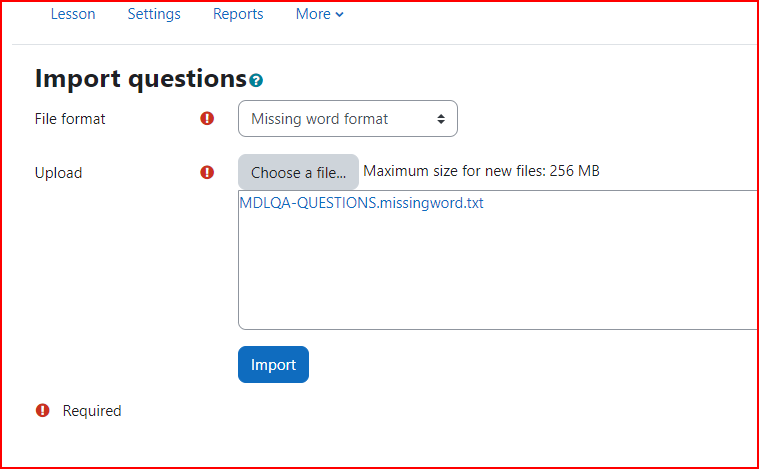The width and height of the screenshot is (759, 469).
Task: Click the blue Import button
Action: [x=273, y=364]
